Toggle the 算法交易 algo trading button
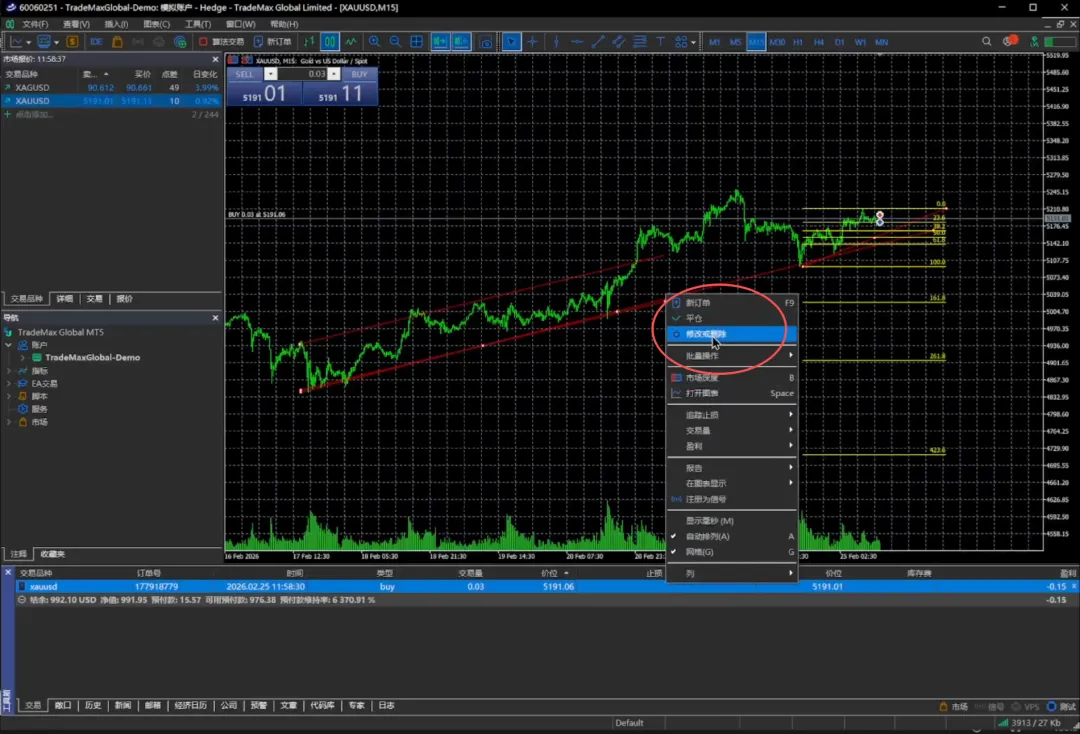The width and height of the screenshot is (1080, 734). pos(221,42)
